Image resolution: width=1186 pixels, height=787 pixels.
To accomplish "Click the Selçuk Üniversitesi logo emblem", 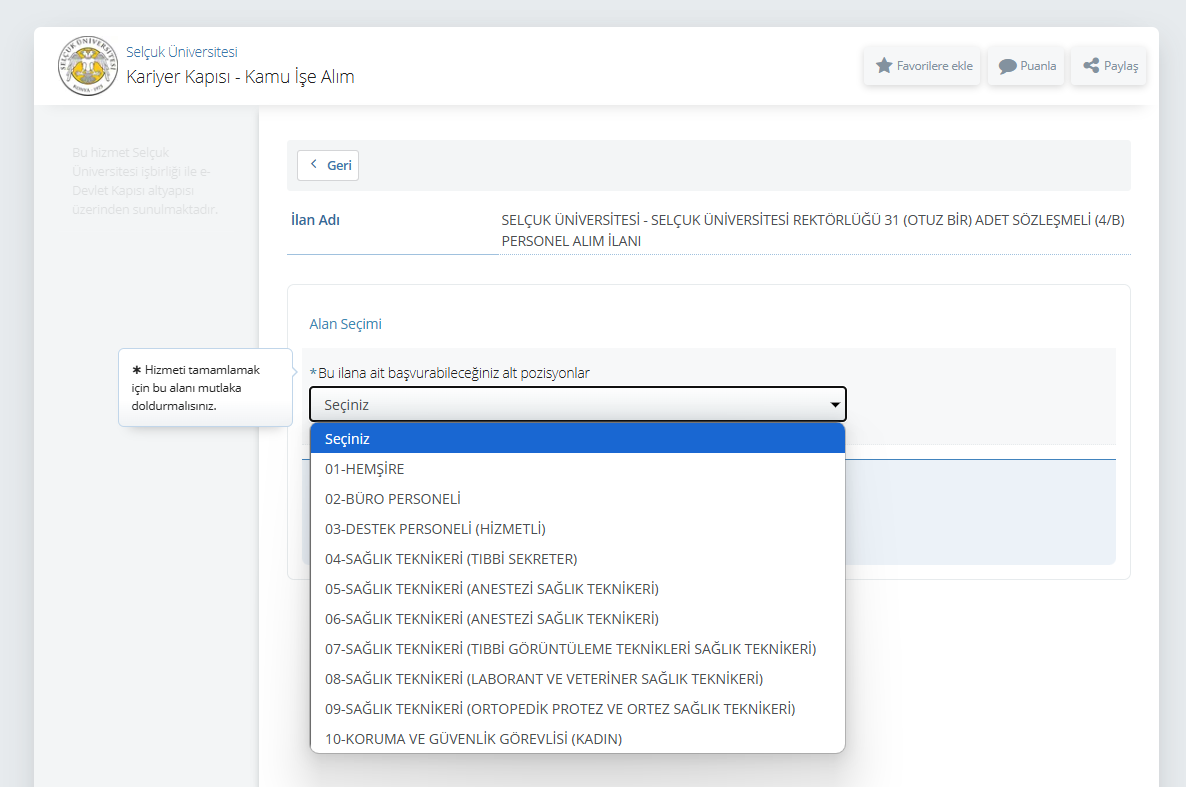I will click(x=88, y=66).
